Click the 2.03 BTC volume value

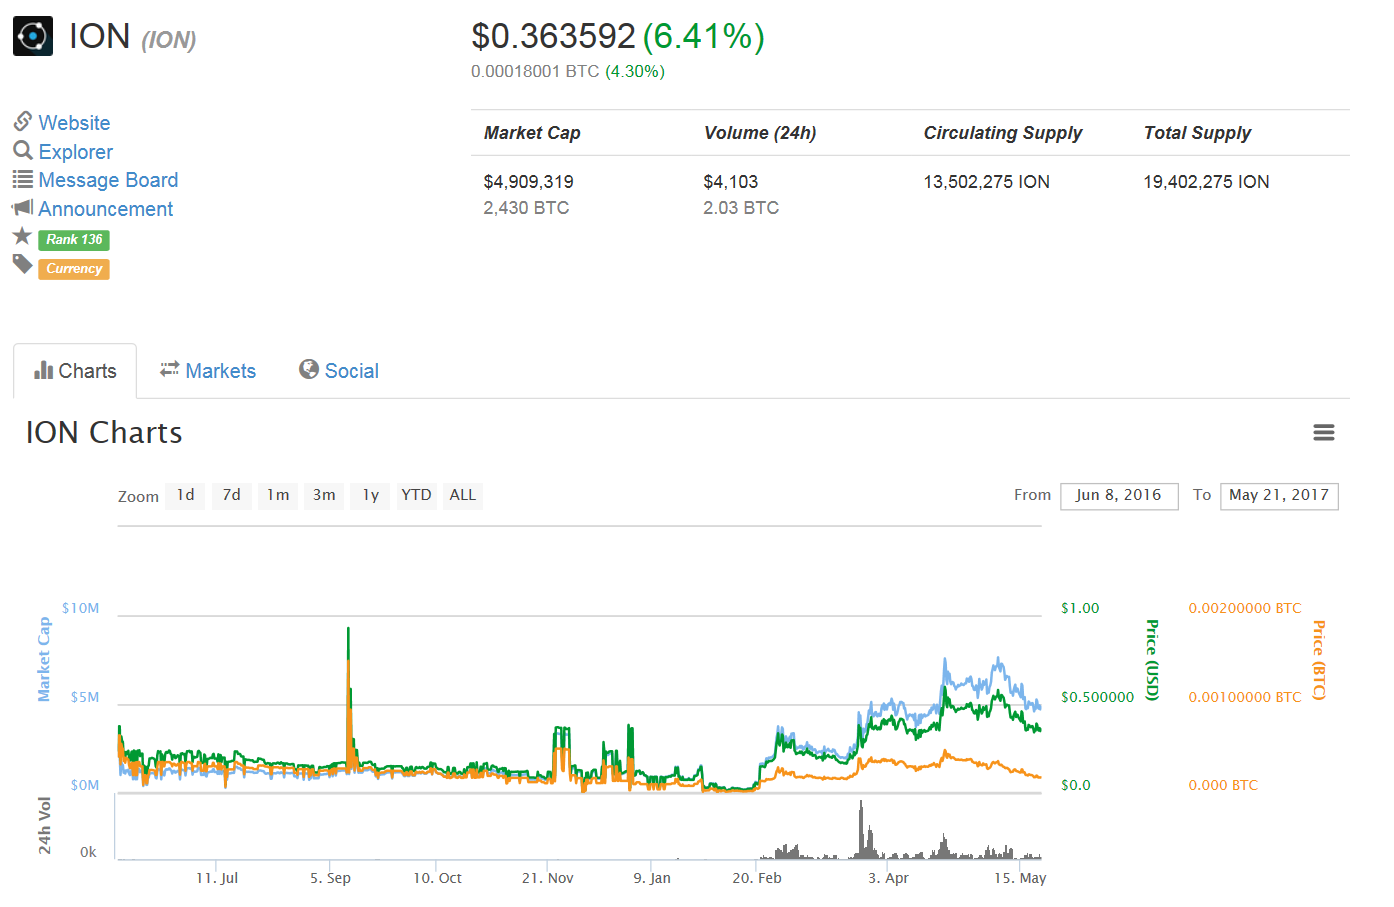click(741, 208)
